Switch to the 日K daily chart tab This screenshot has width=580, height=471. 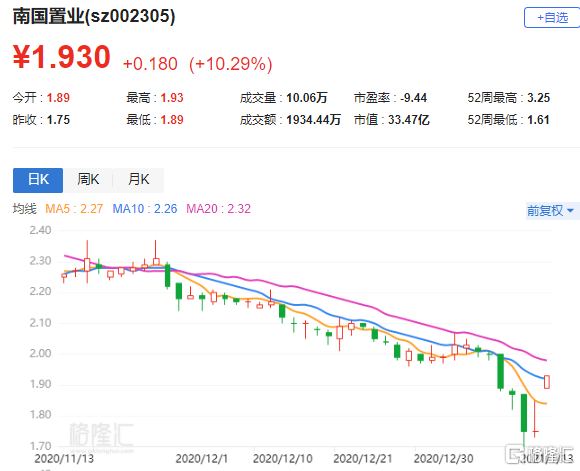pyautogui.click(x=38, y=180)
